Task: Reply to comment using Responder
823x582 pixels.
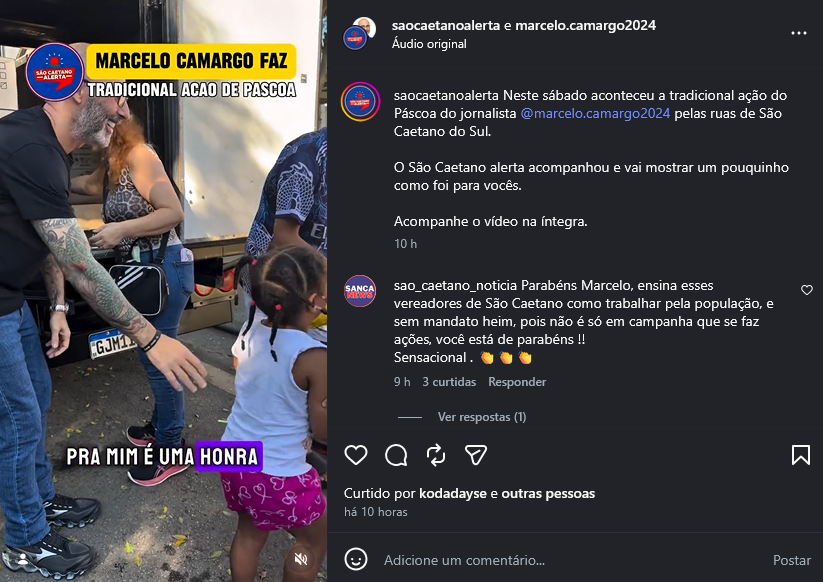Action: coord(517,382)
